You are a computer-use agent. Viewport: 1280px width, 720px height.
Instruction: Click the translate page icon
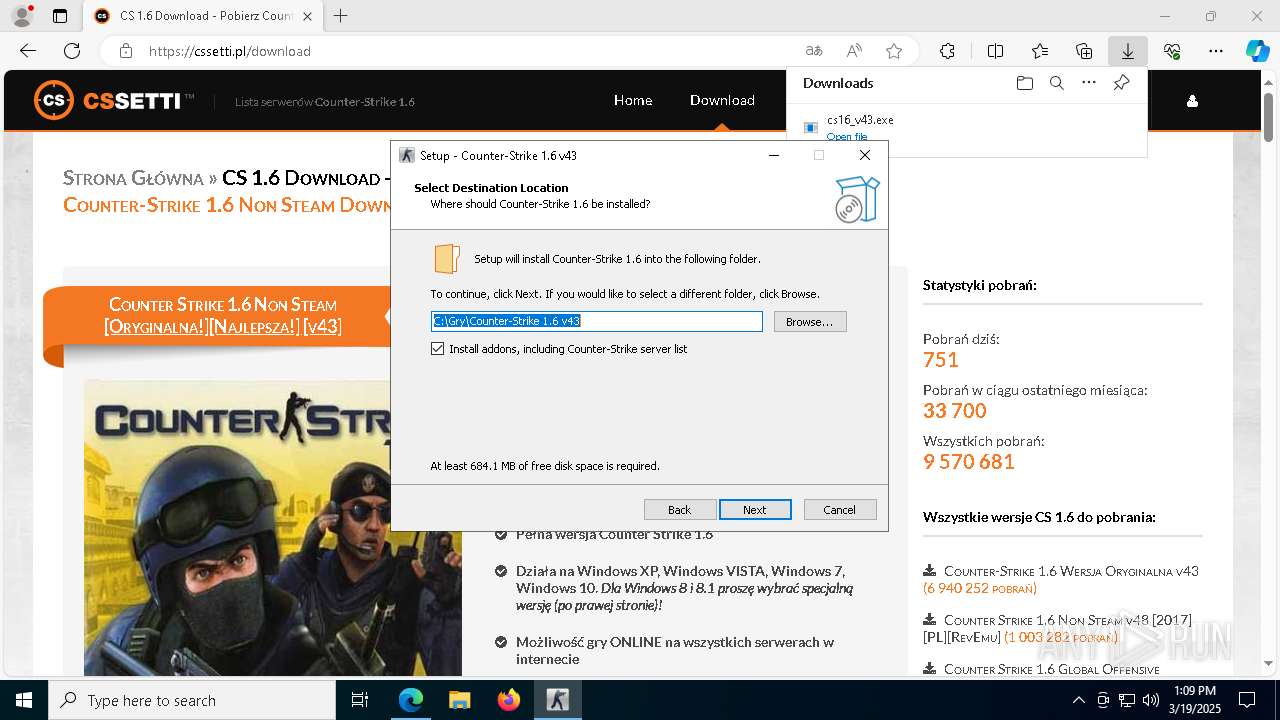(814, 51)
